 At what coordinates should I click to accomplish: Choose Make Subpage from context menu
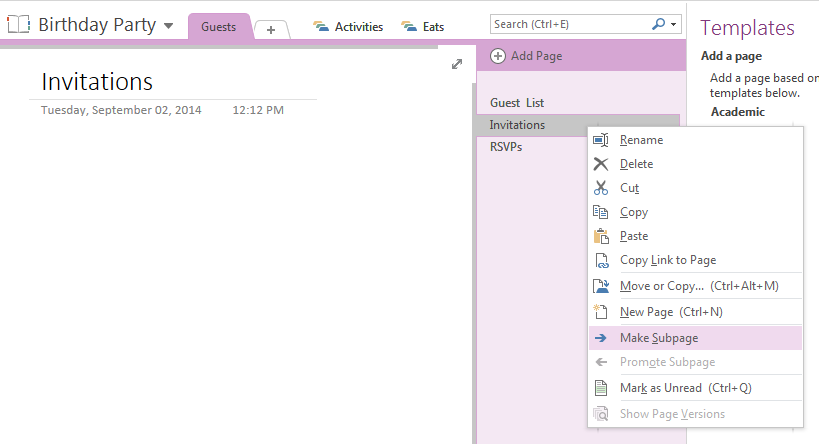[x=659, y=338]
